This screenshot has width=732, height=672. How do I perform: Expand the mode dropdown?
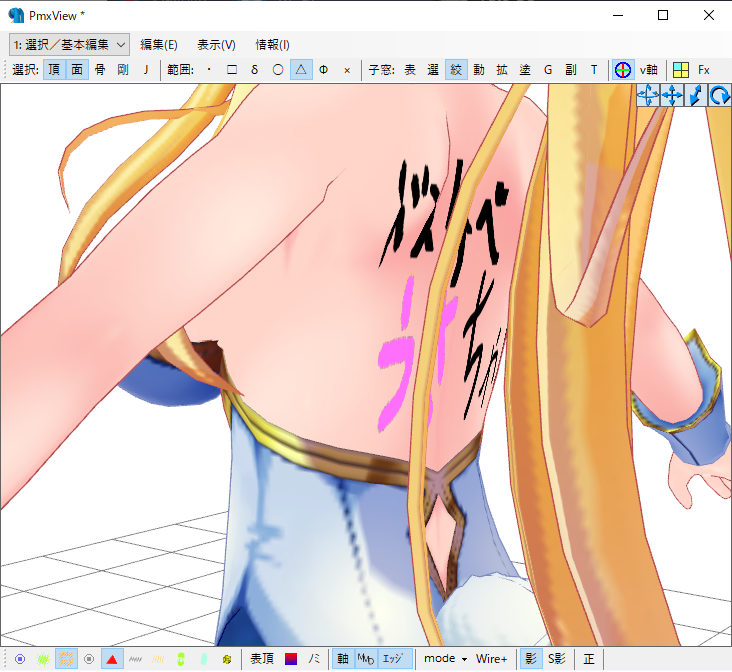pyautogui.click(x=445, y=659)
